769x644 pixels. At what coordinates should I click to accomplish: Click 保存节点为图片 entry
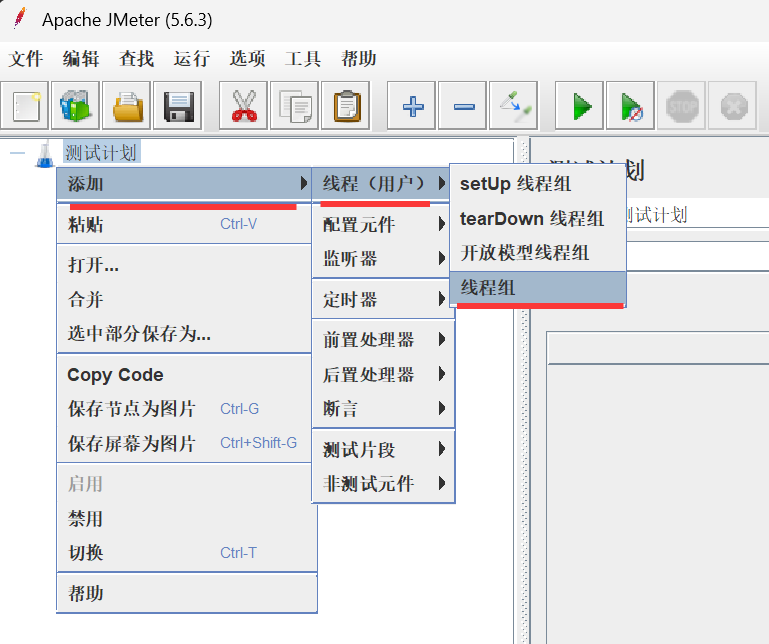pos(184,409)
